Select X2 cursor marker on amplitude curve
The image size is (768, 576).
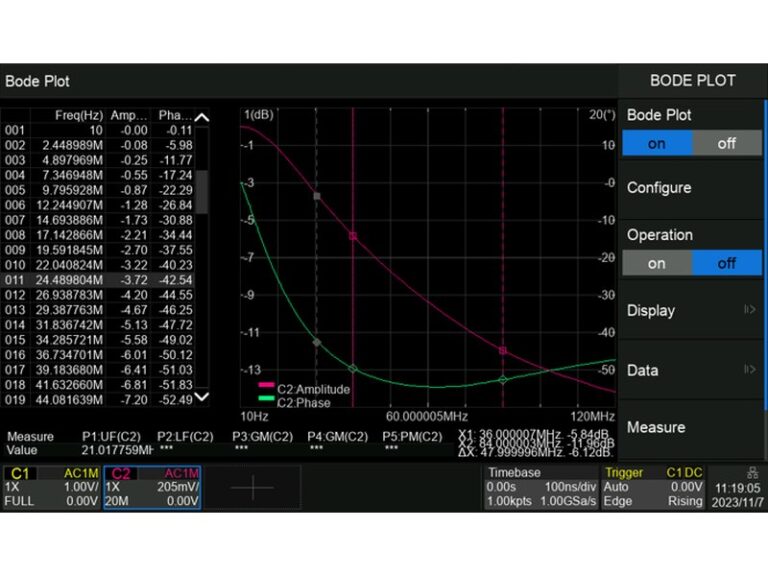coord(503,351)
